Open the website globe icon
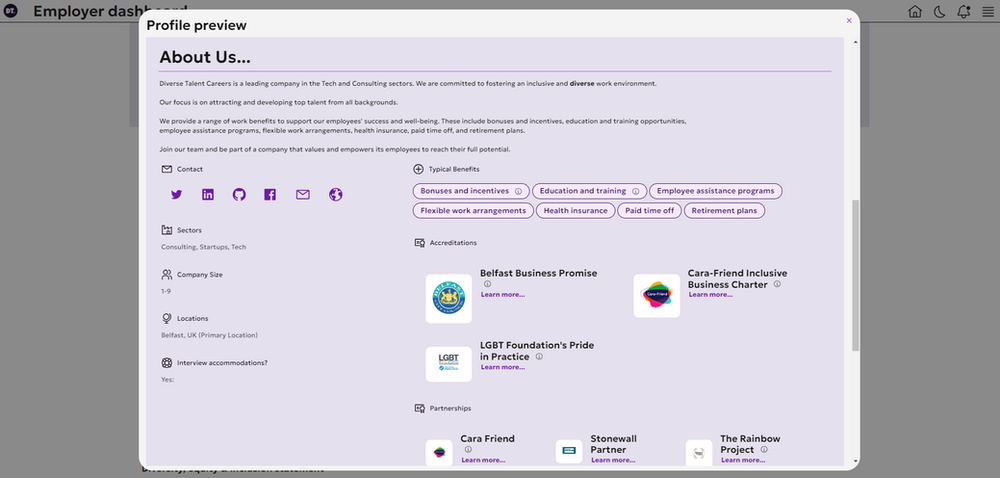1000x478 pixels. click(336, 195)
